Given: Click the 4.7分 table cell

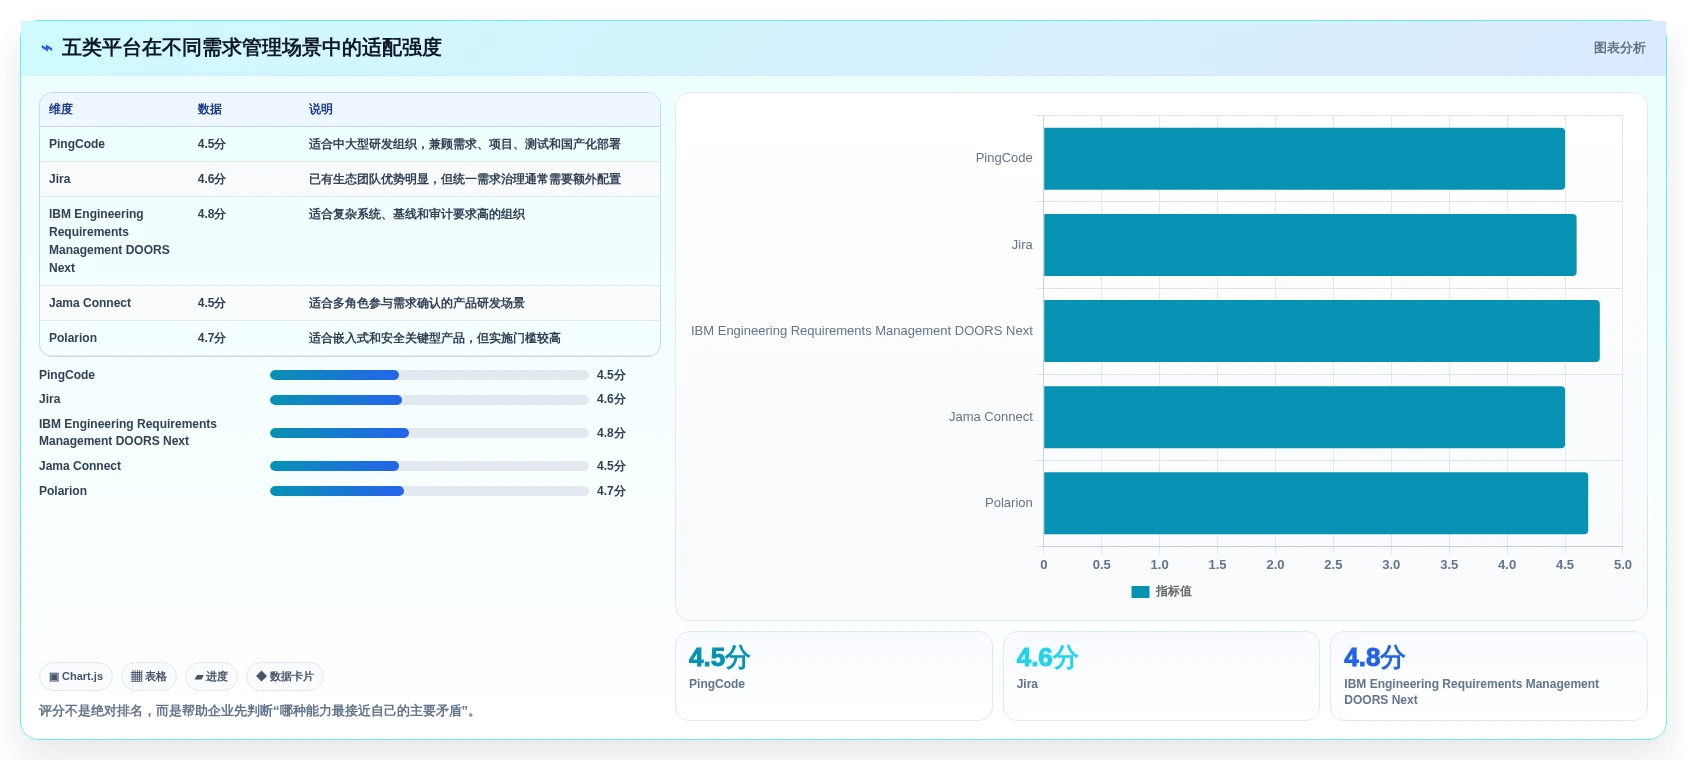Looking at the screenshot, I should pyautogui.click(x=212, y=338).
